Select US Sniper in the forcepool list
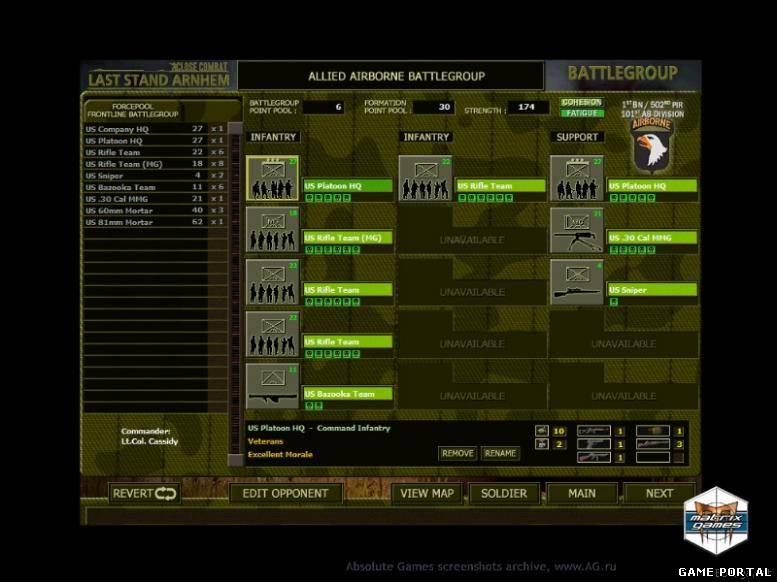Image resolution: width=777 pixels, height=582 pixels. click(155, 175)
